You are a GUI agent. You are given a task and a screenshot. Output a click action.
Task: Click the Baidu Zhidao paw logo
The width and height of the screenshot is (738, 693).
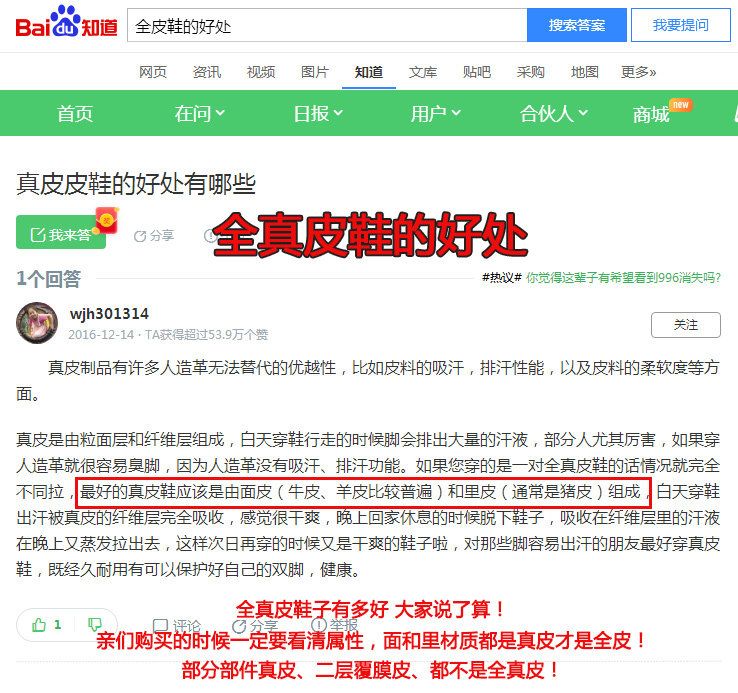[66, 22]
